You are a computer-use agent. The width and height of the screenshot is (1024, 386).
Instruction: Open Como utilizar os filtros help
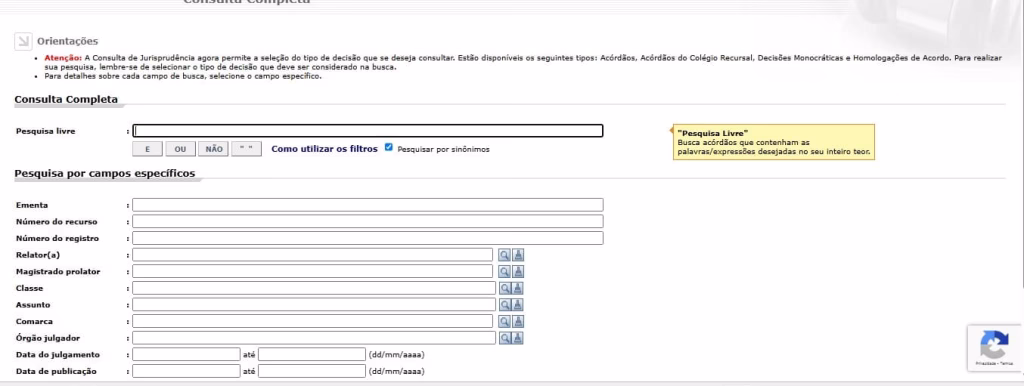325,149
